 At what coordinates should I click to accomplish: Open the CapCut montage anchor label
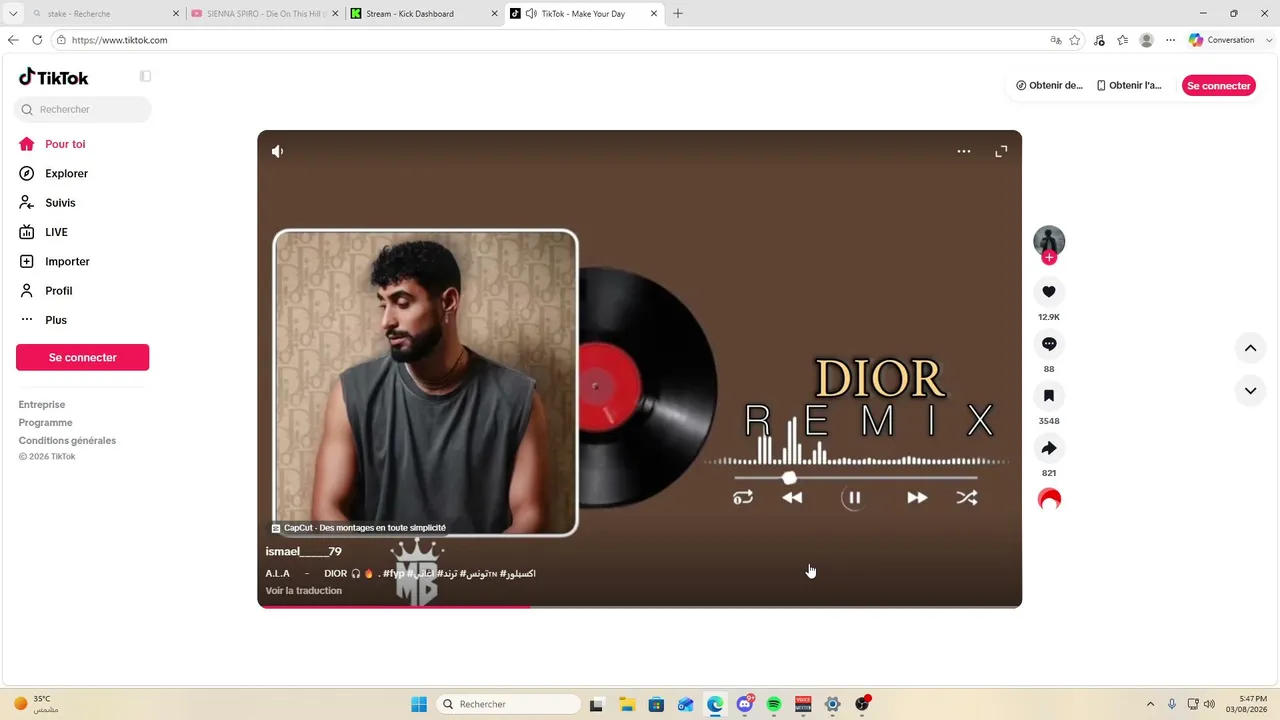tap(359, 528)
